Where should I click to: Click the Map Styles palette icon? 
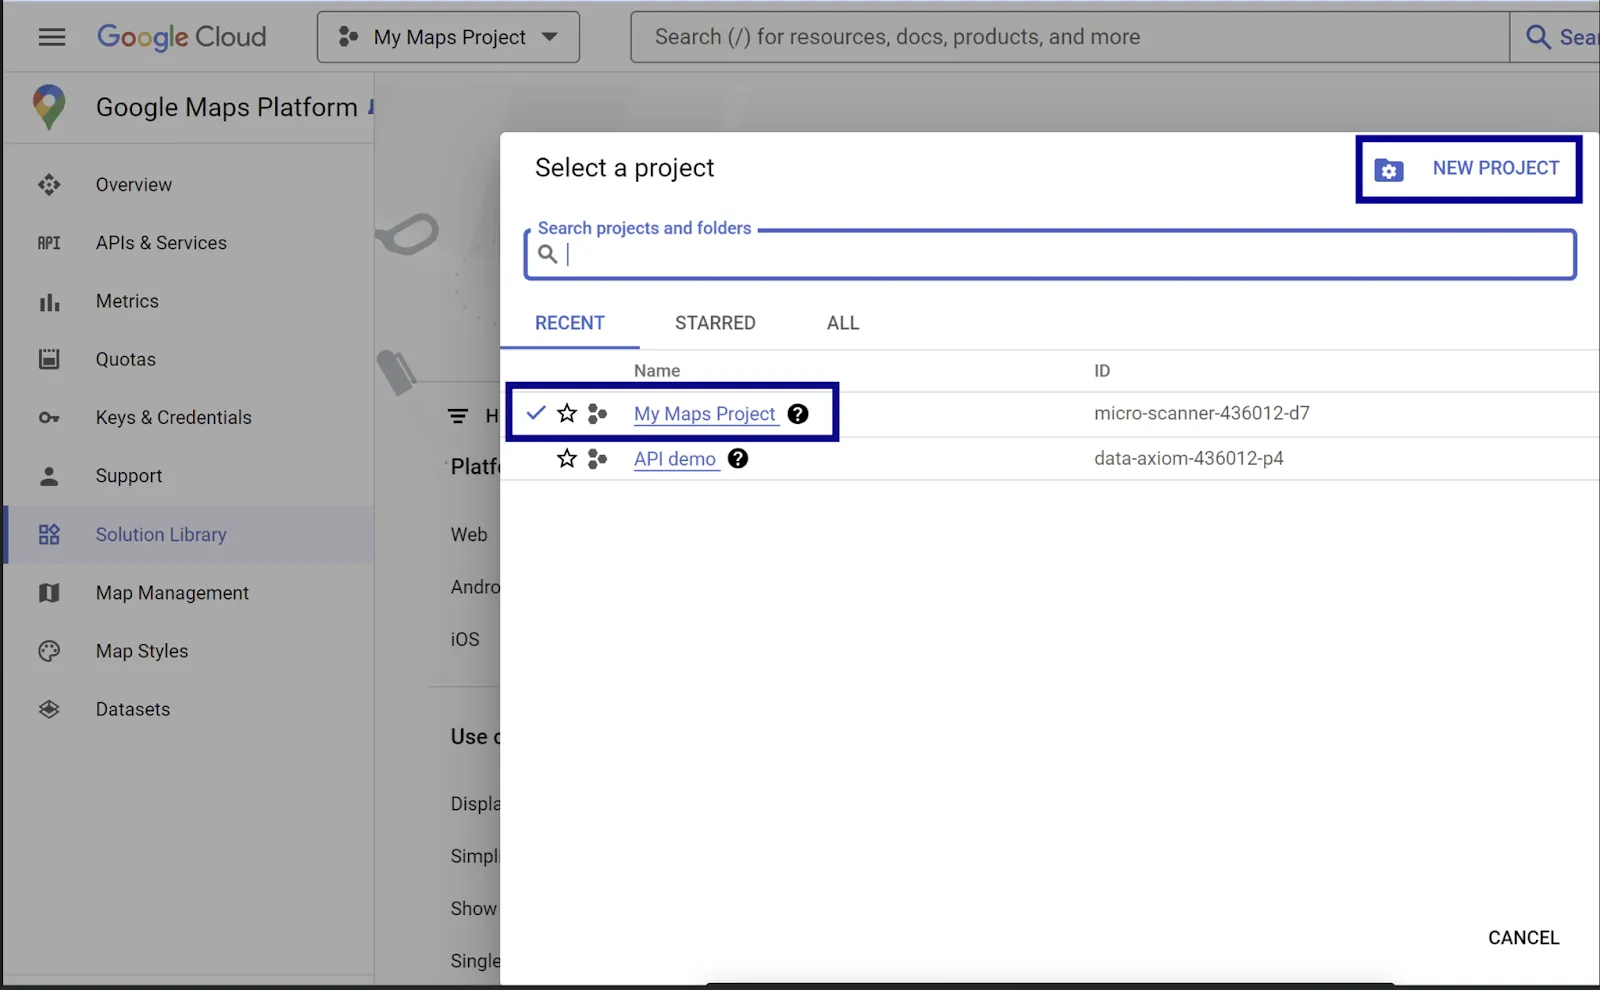(49, 651)
